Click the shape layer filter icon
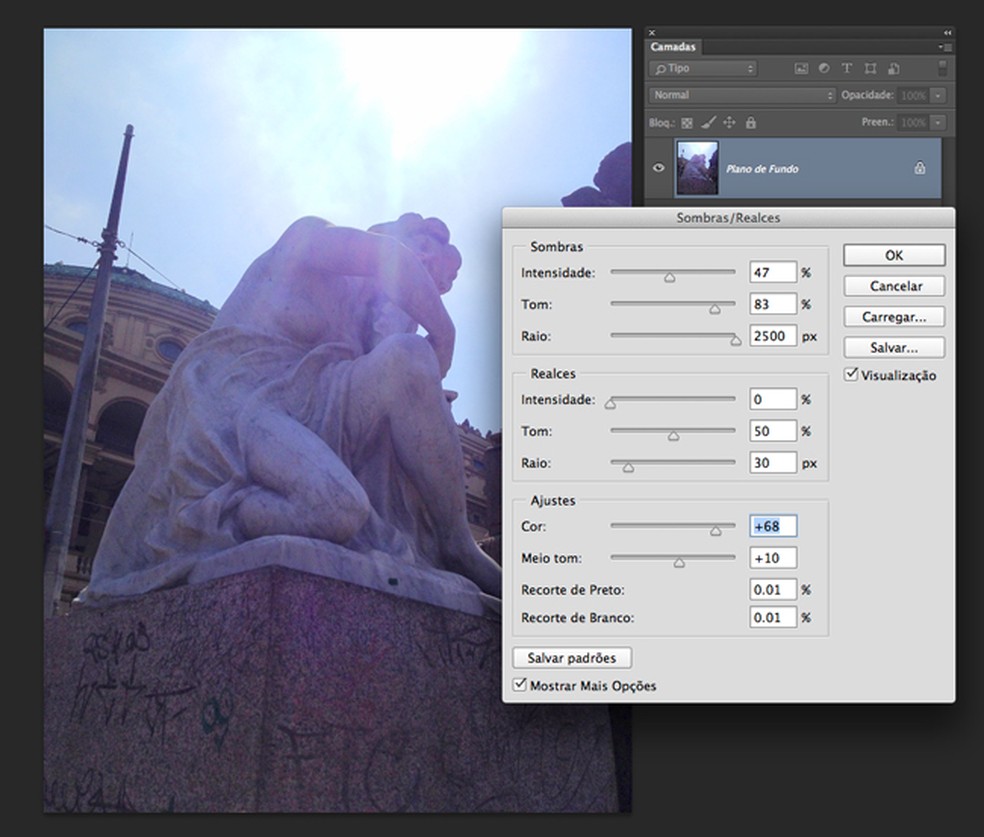 [870, 69]
